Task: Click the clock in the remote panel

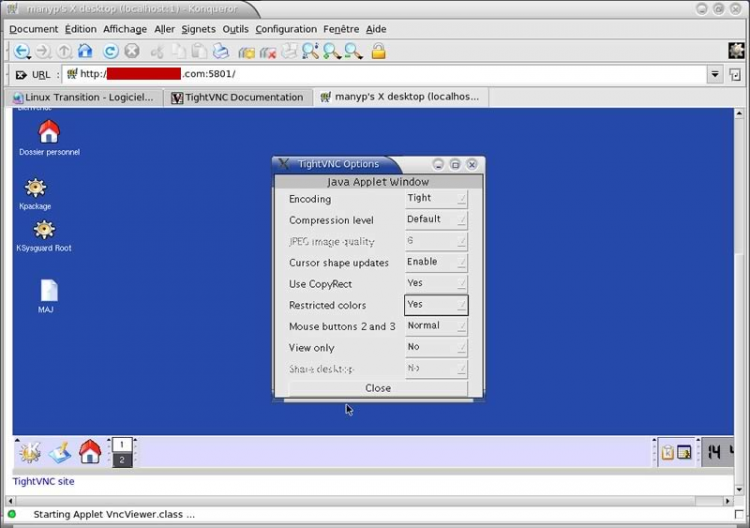Action: click(x=718, y=452)
